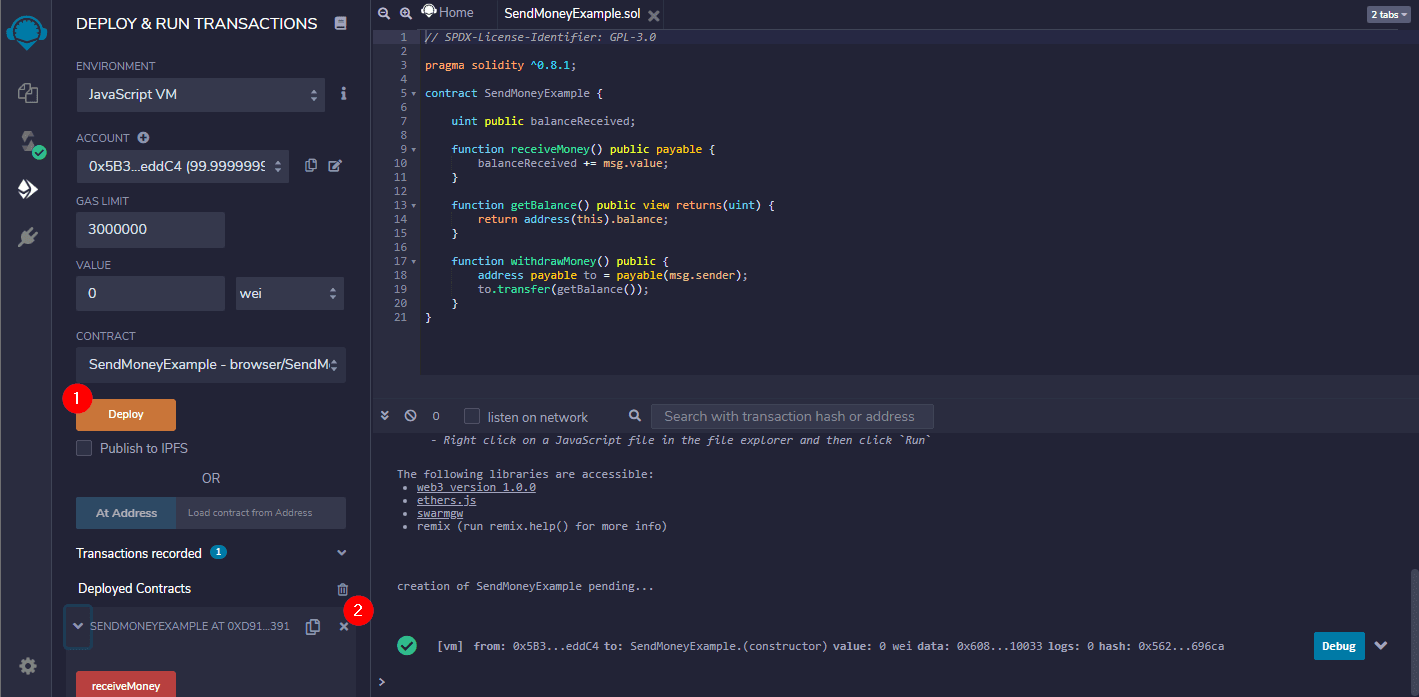Screen dimensions: 1419x697
Task: Click the Transactions recorded count badge
Action: 218,552
